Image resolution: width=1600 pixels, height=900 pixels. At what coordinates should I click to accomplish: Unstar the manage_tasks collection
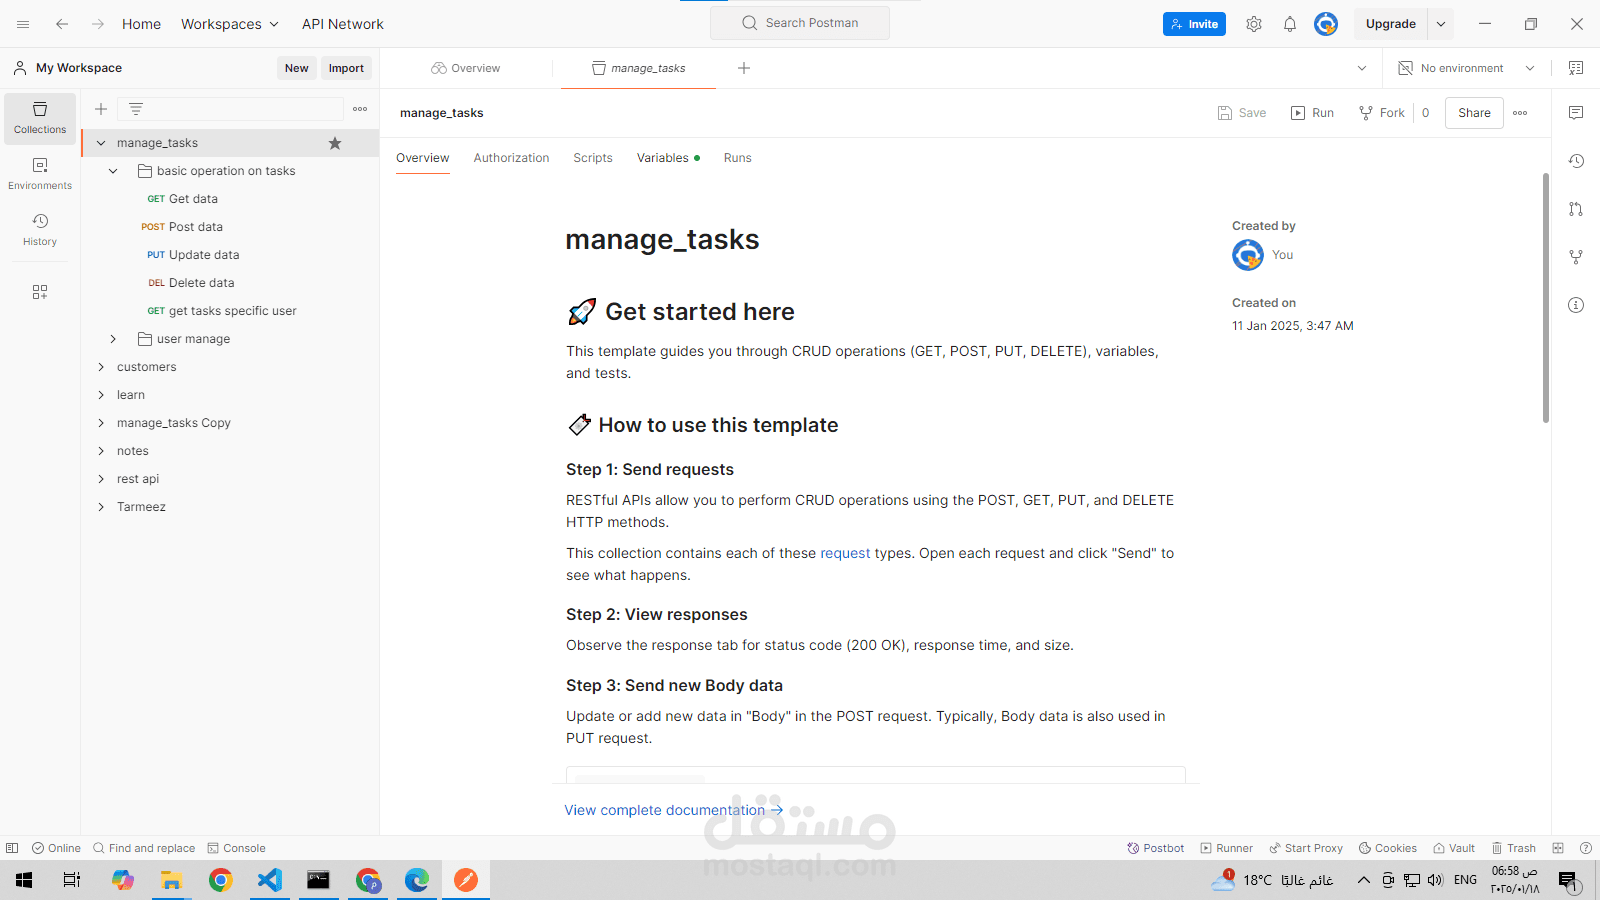(x=335, y=143)
